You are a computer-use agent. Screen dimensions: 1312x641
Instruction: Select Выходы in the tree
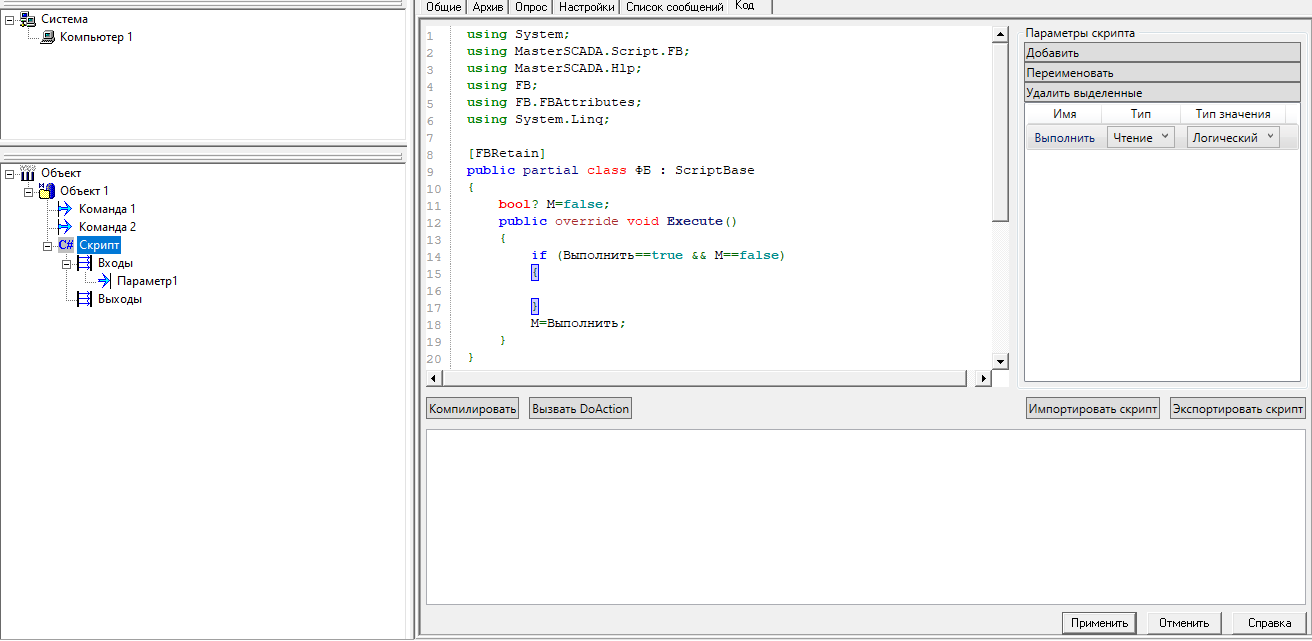tap(120, 299)
